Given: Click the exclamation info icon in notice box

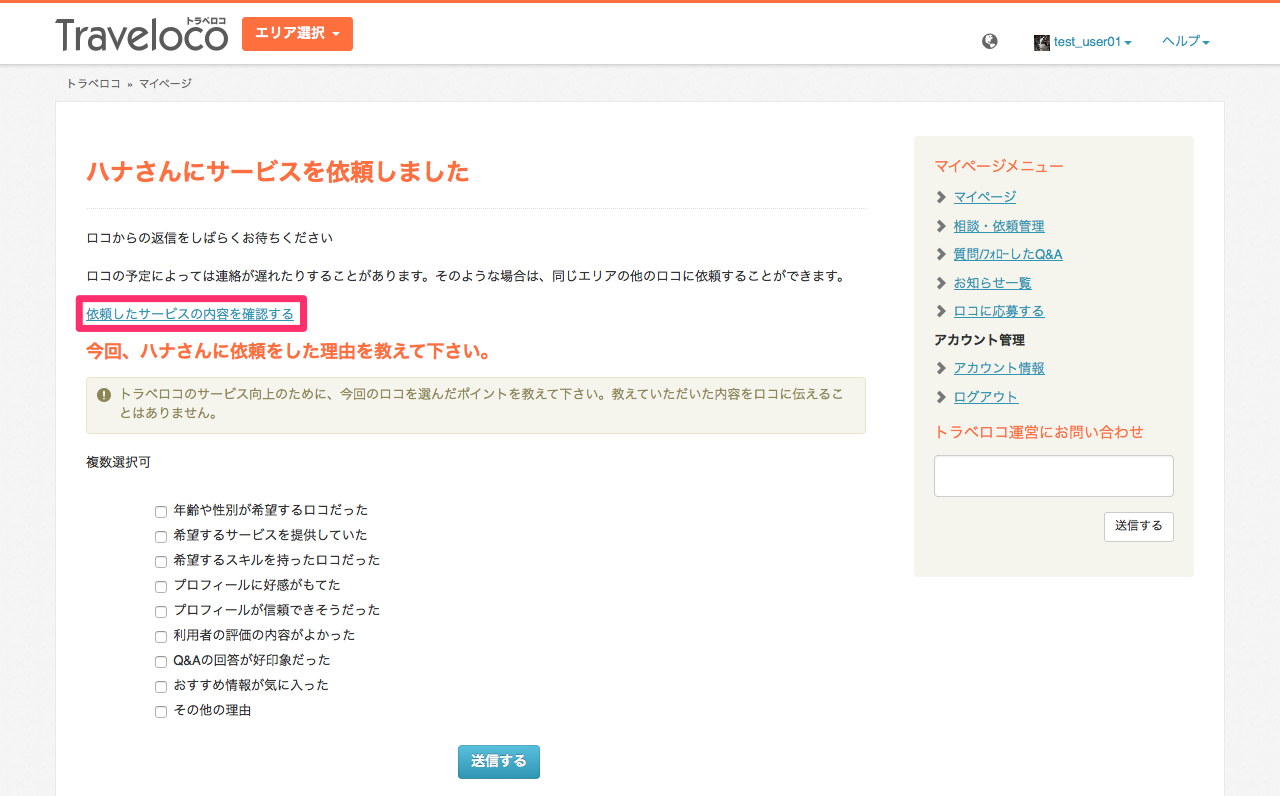Looking at the screenshot, I should click(104, 395).
